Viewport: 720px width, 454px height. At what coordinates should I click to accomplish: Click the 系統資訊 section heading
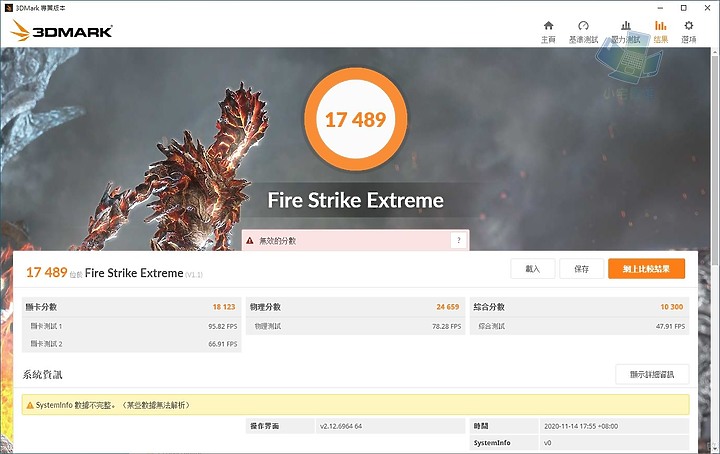tap(42, 375)
